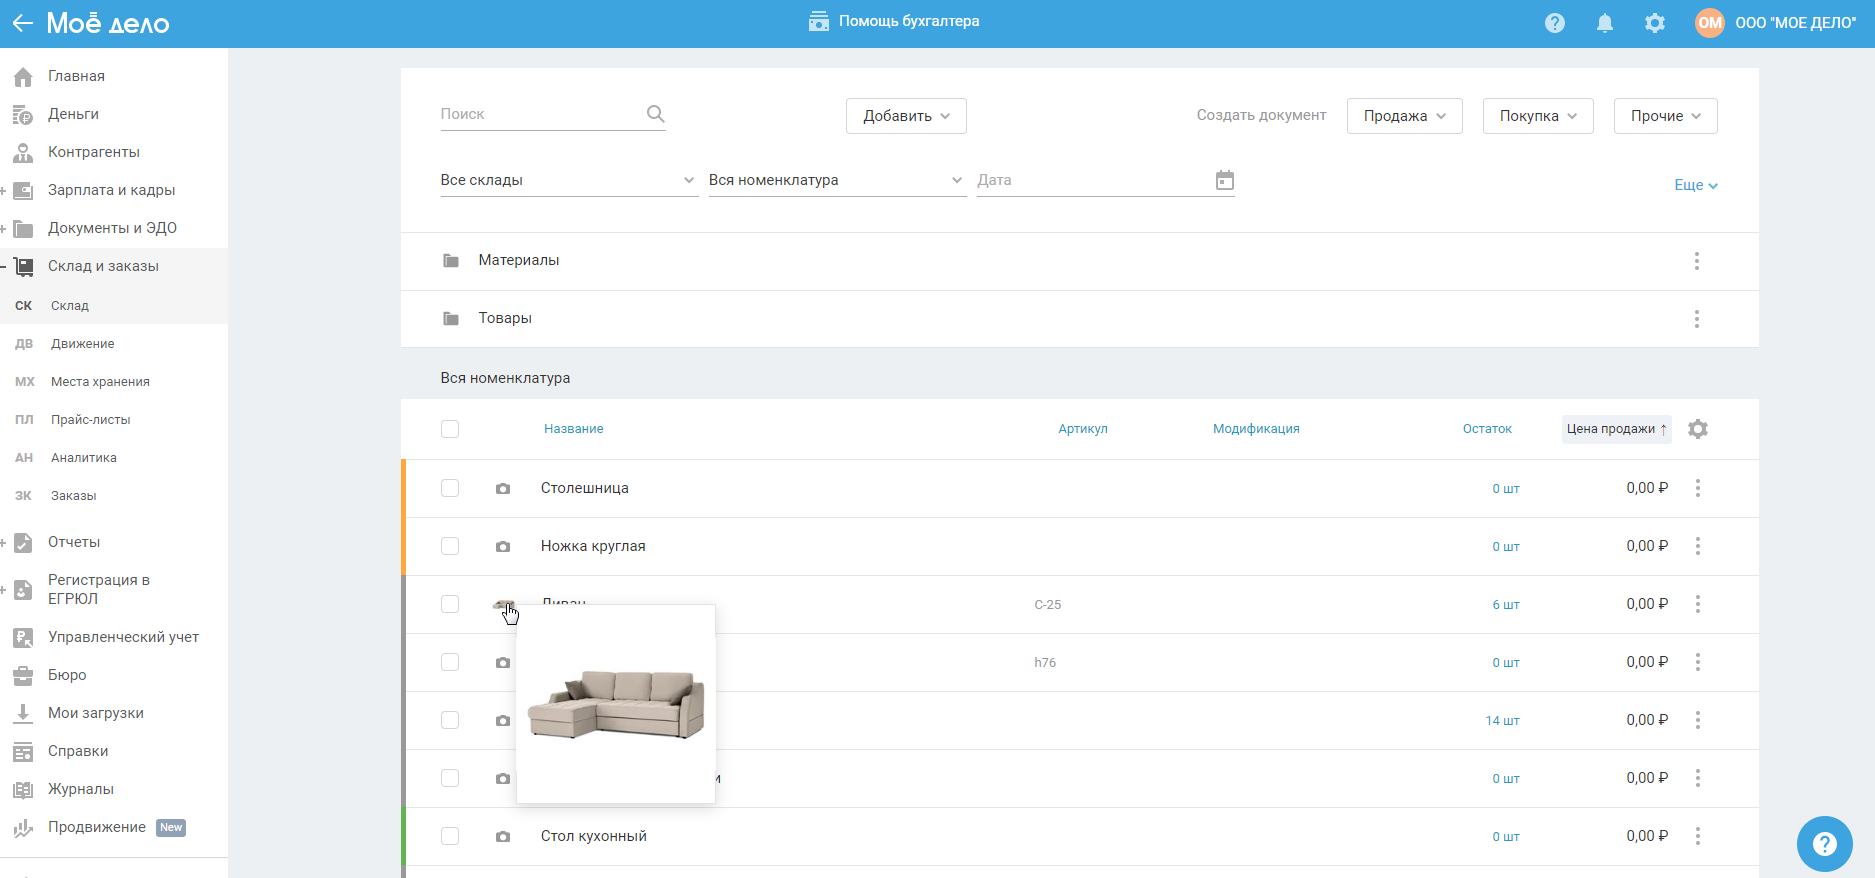This screenshot has width=1875, height=878.
Task: Sort by Цена продажи column
Action: [1615, 429]
